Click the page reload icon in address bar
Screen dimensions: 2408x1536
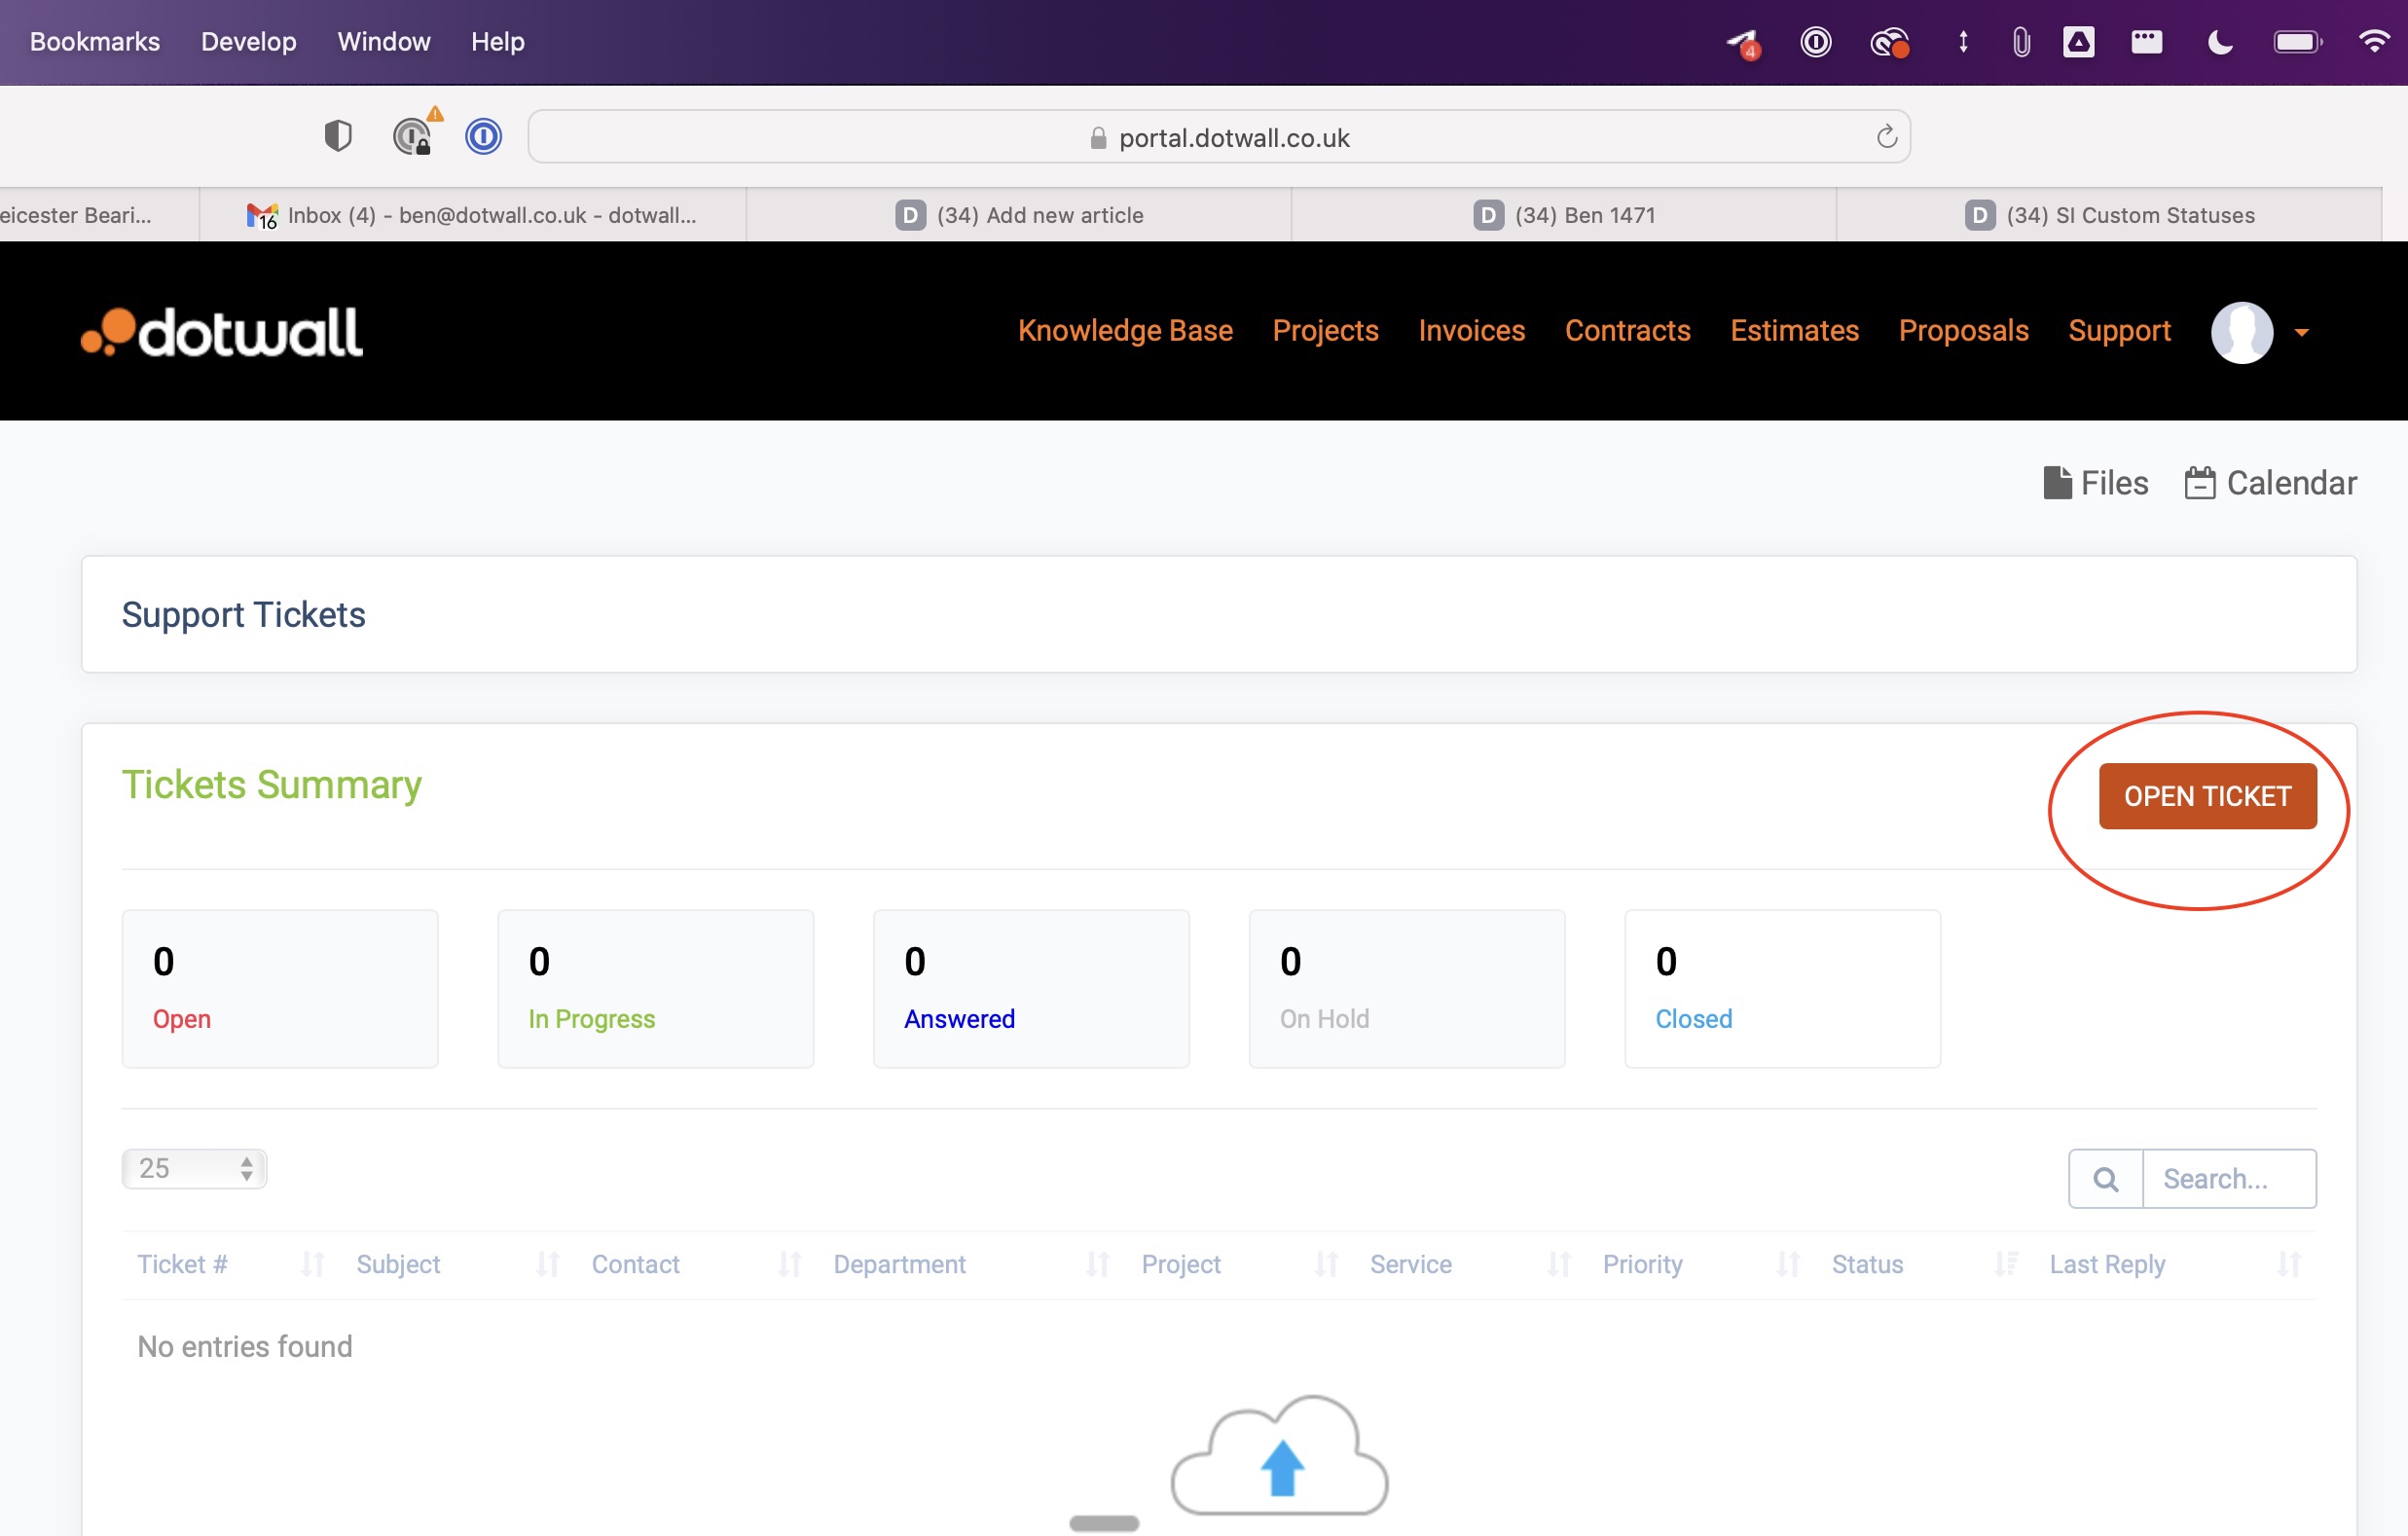tap(1886, 137)
